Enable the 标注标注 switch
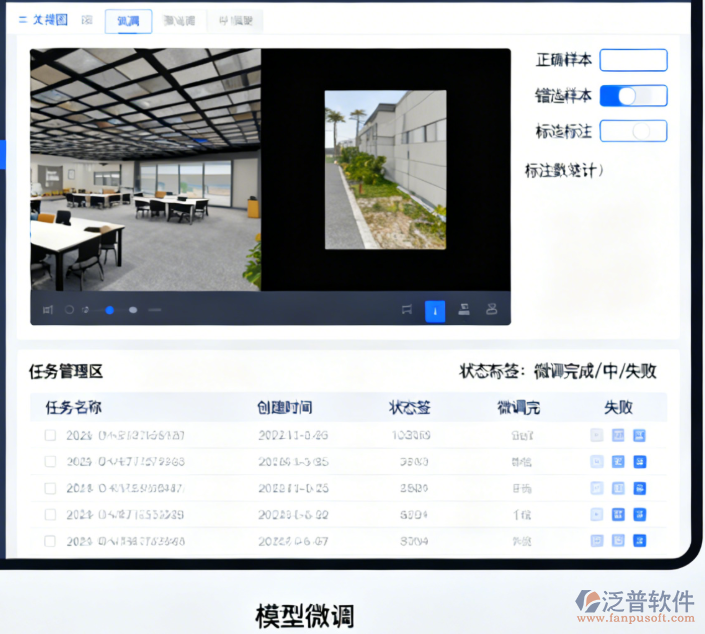705x634 pixels. click(x=633, y=131)
